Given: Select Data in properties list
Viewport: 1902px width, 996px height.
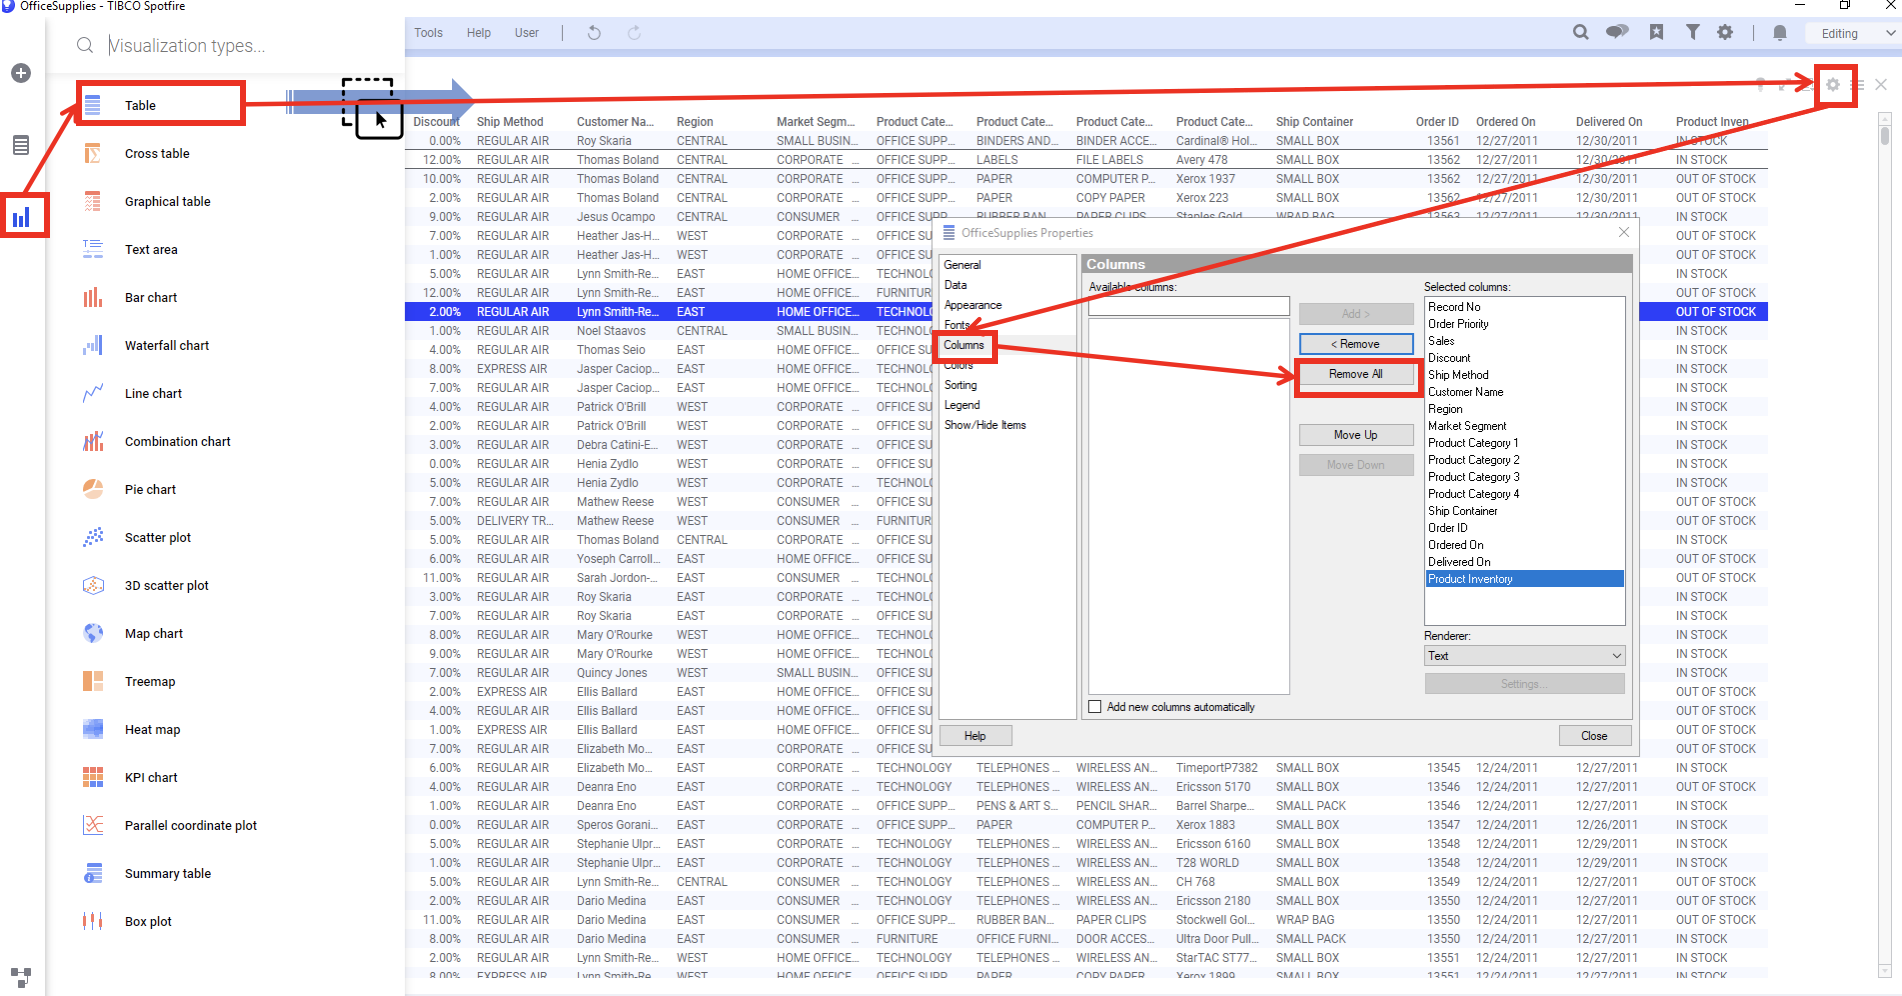Looking at the screenshot, I should click(955, 285).
